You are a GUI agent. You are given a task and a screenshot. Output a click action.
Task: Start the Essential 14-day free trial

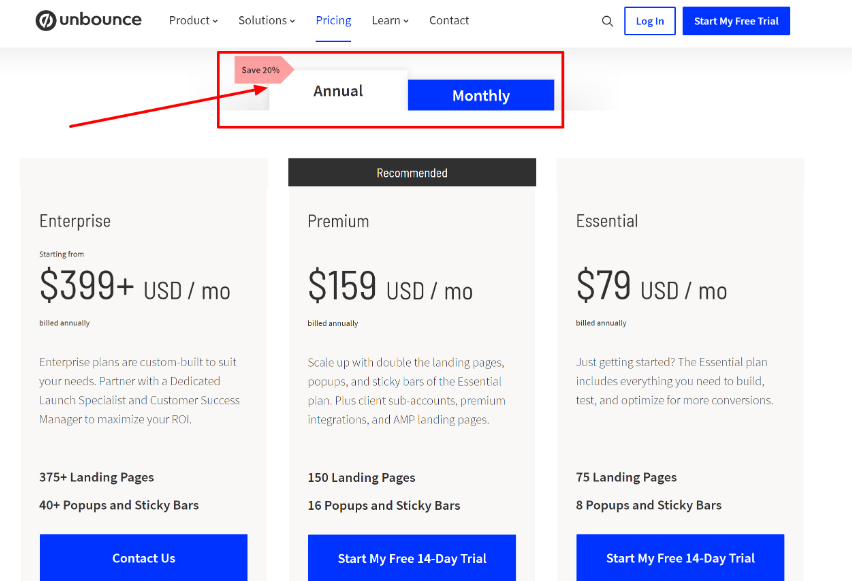point(680,558)
